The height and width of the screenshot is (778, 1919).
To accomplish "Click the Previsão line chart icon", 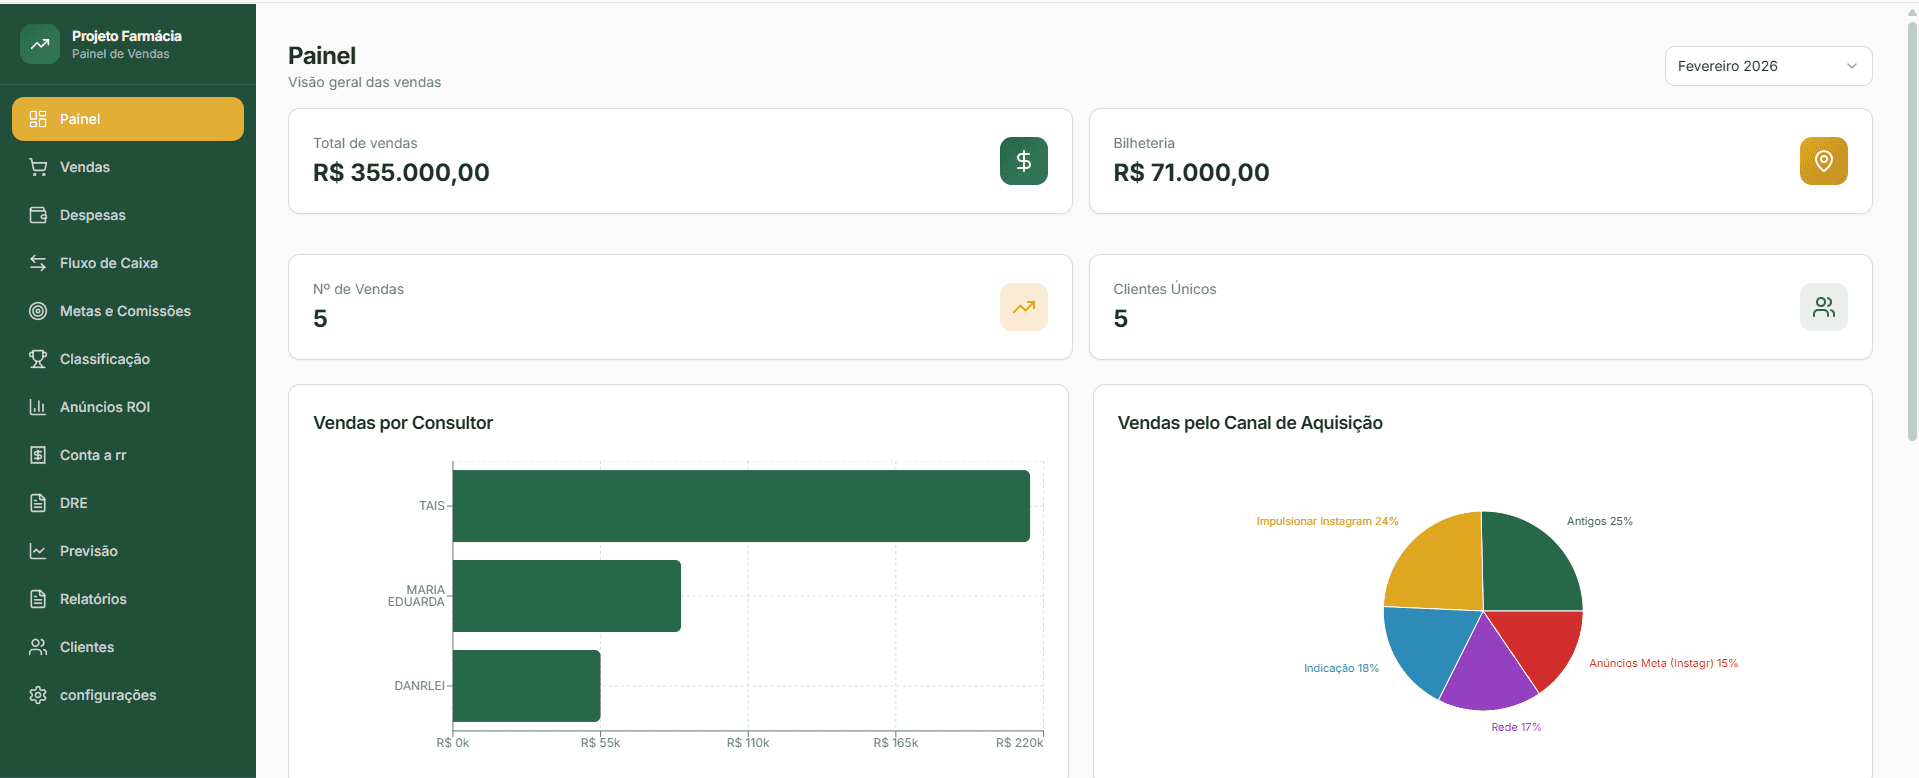I will (x=38, y=551).
